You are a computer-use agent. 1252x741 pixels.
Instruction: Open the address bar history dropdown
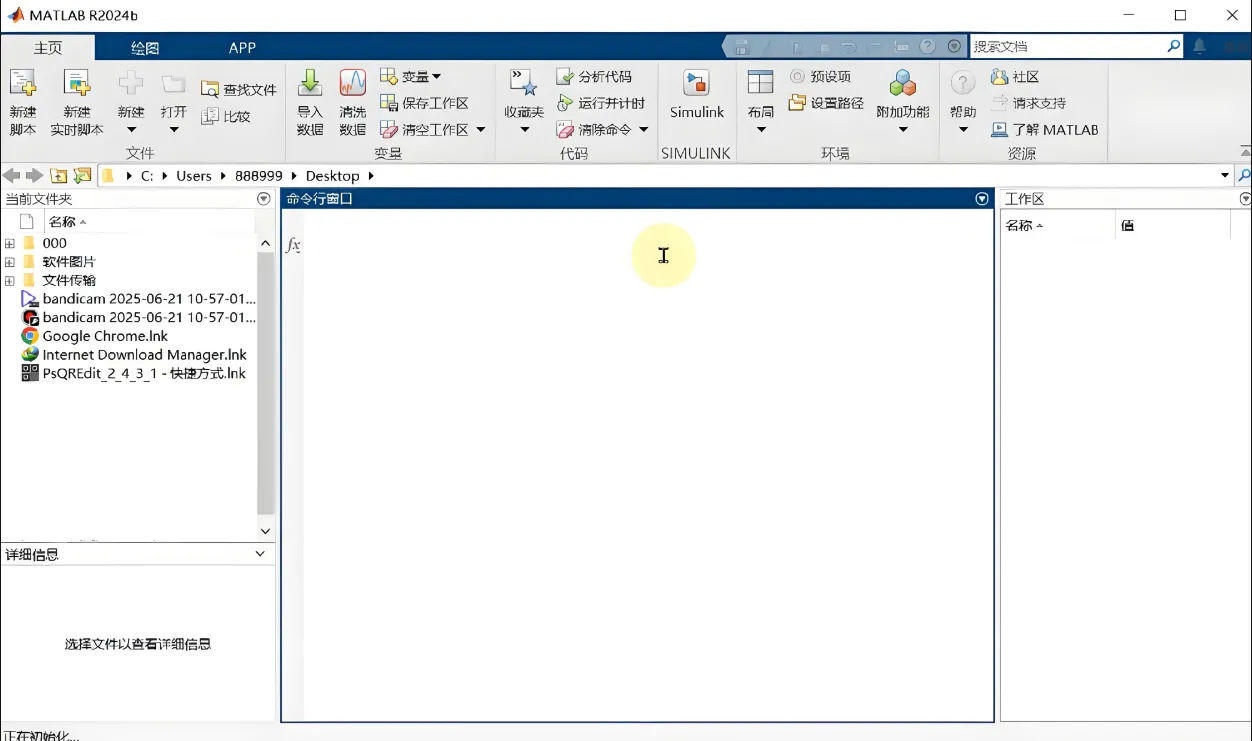1225,176
